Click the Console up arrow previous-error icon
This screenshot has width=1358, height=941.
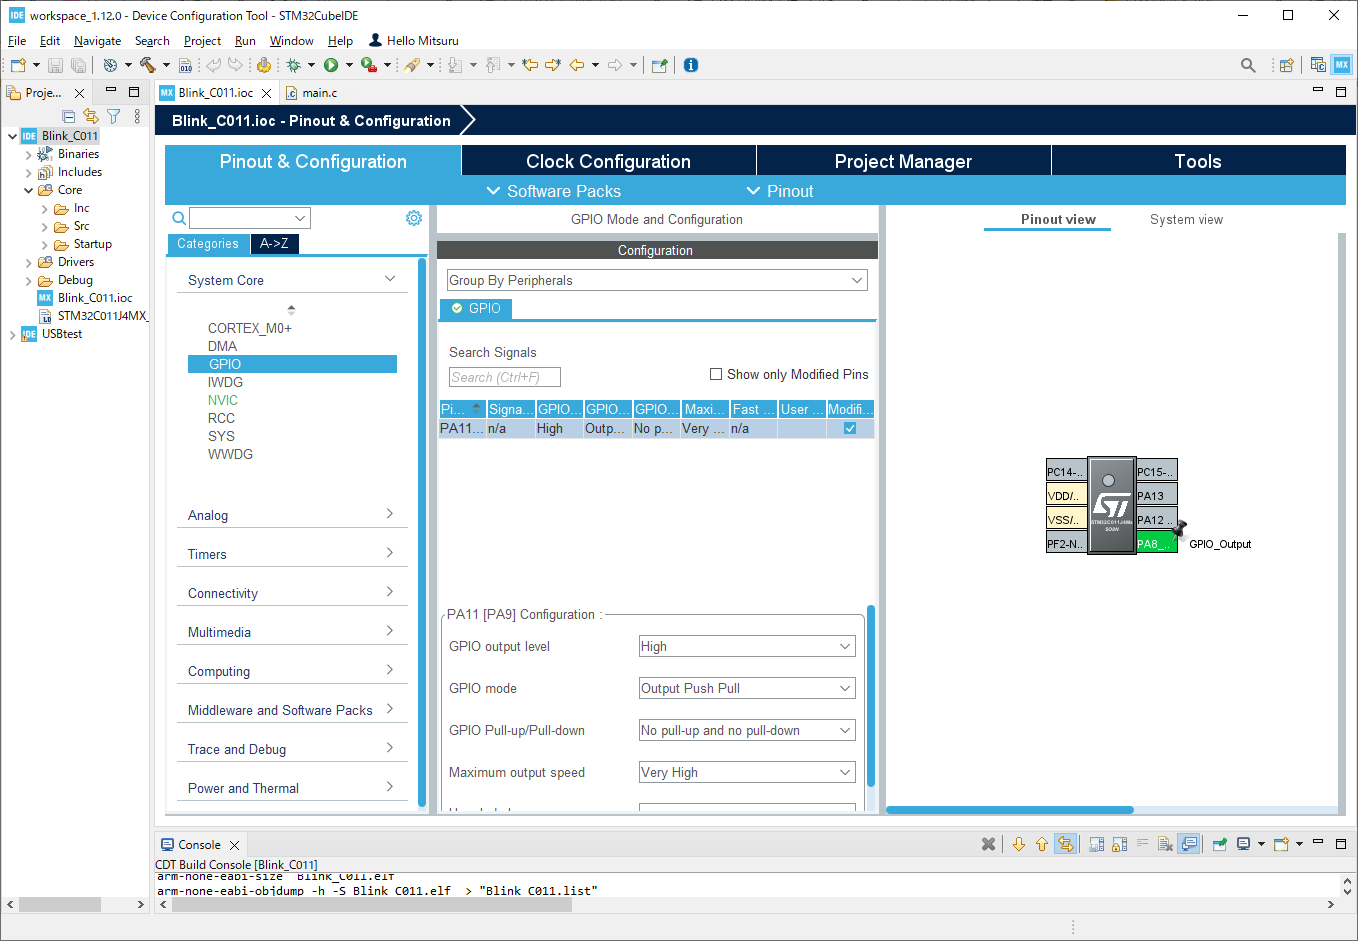[x=1042, y=844]
